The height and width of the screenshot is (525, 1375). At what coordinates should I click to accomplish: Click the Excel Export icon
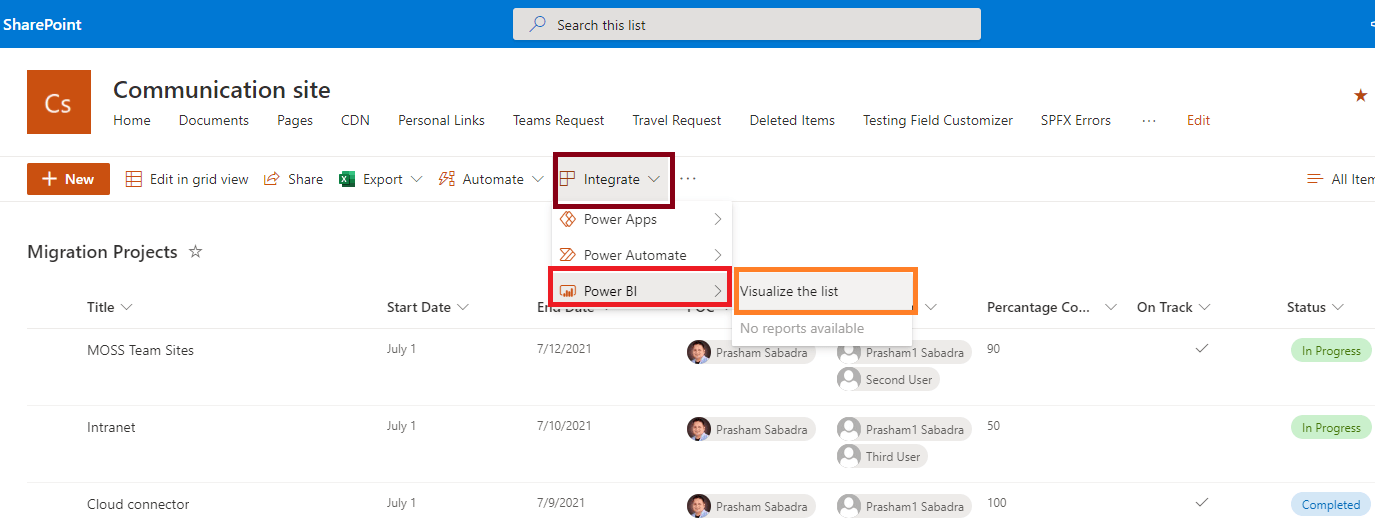347,179
